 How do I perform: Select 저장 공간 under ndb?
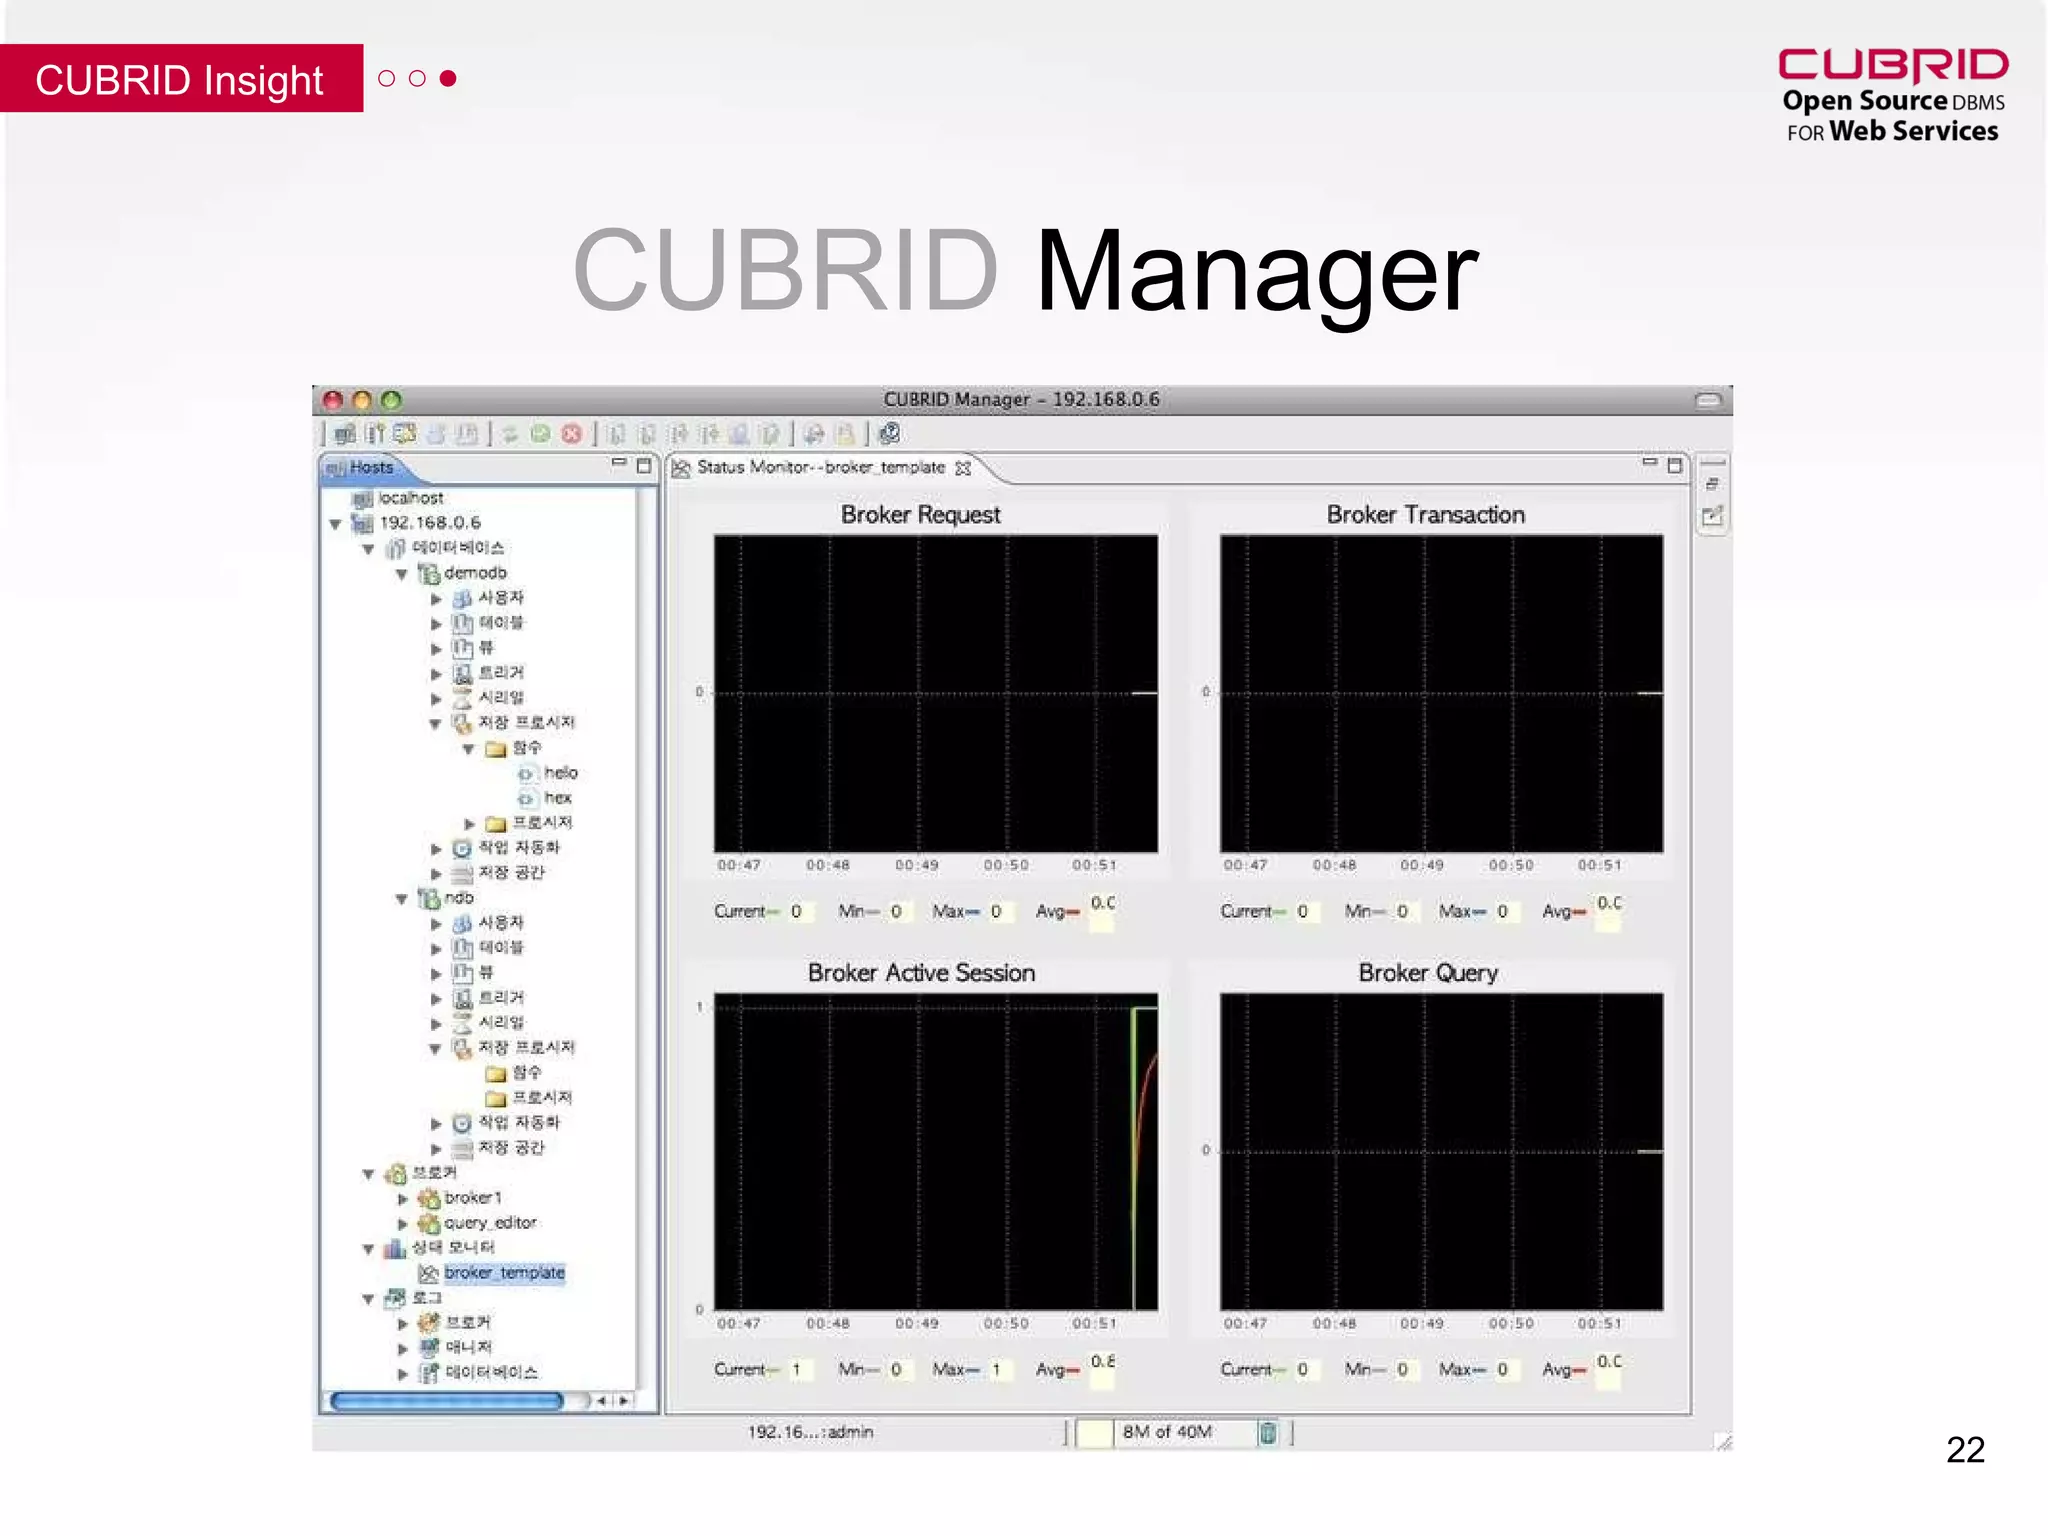coord(511,1148)
